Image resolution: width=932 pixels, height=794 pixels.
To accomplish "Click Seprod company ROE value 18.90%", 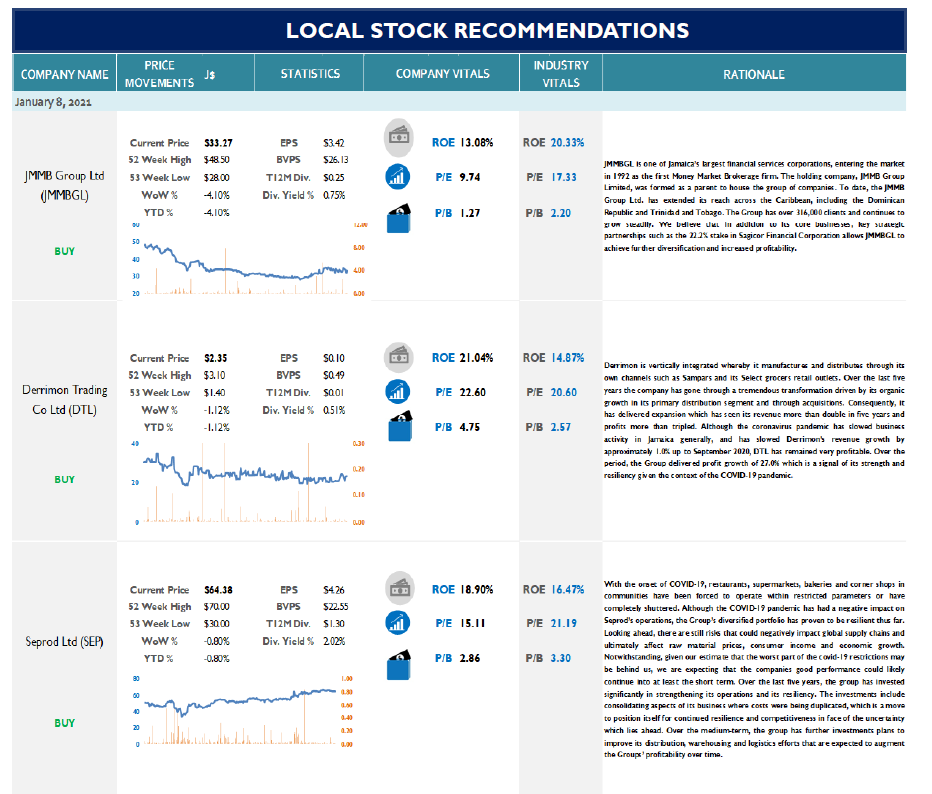I will [477, 590].
